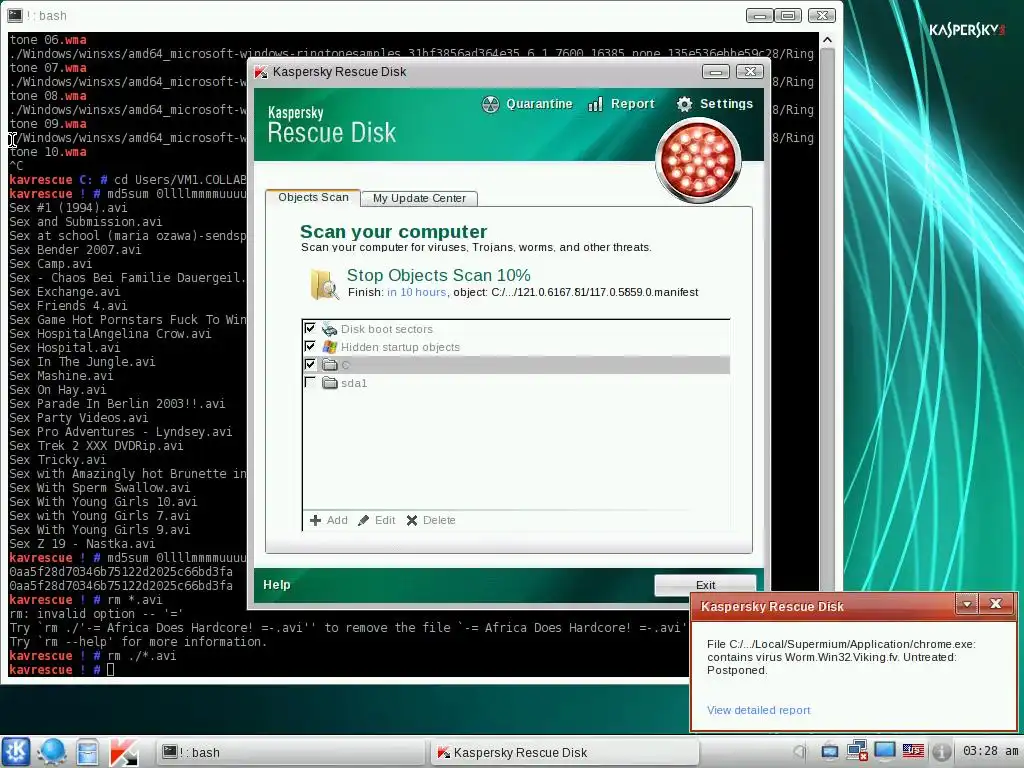
Task: Close the virus notification popup
Action: [x=995, y=604]
